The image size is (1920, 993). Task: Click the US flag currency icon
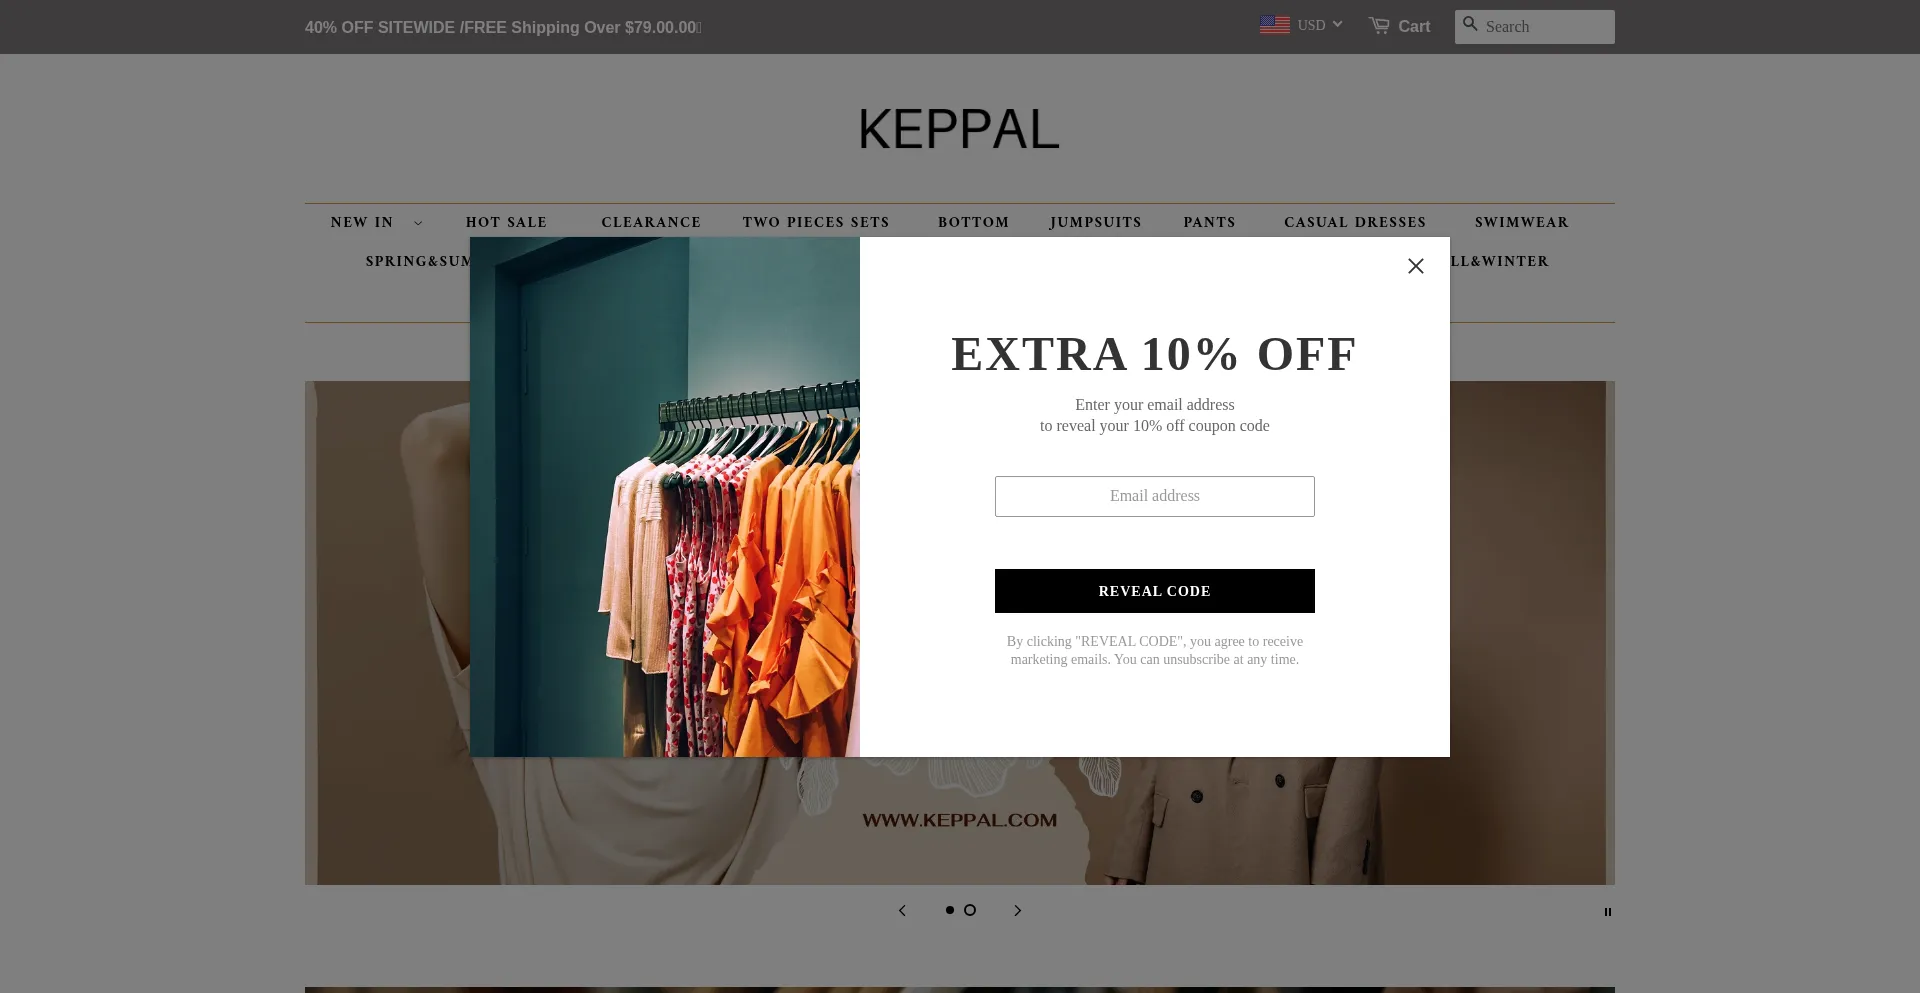point(1274,25)
